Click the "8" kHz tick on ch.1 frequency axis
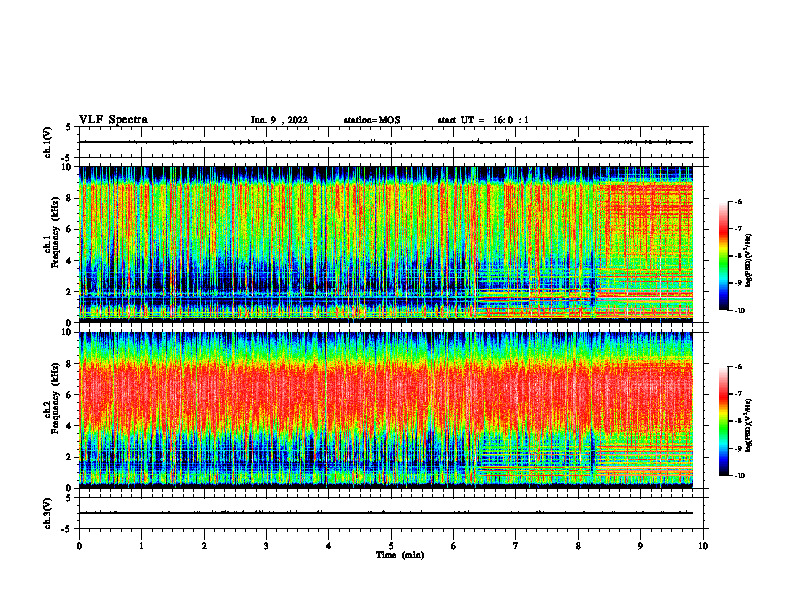Screen dimensions: 792x612 point(71,198)
